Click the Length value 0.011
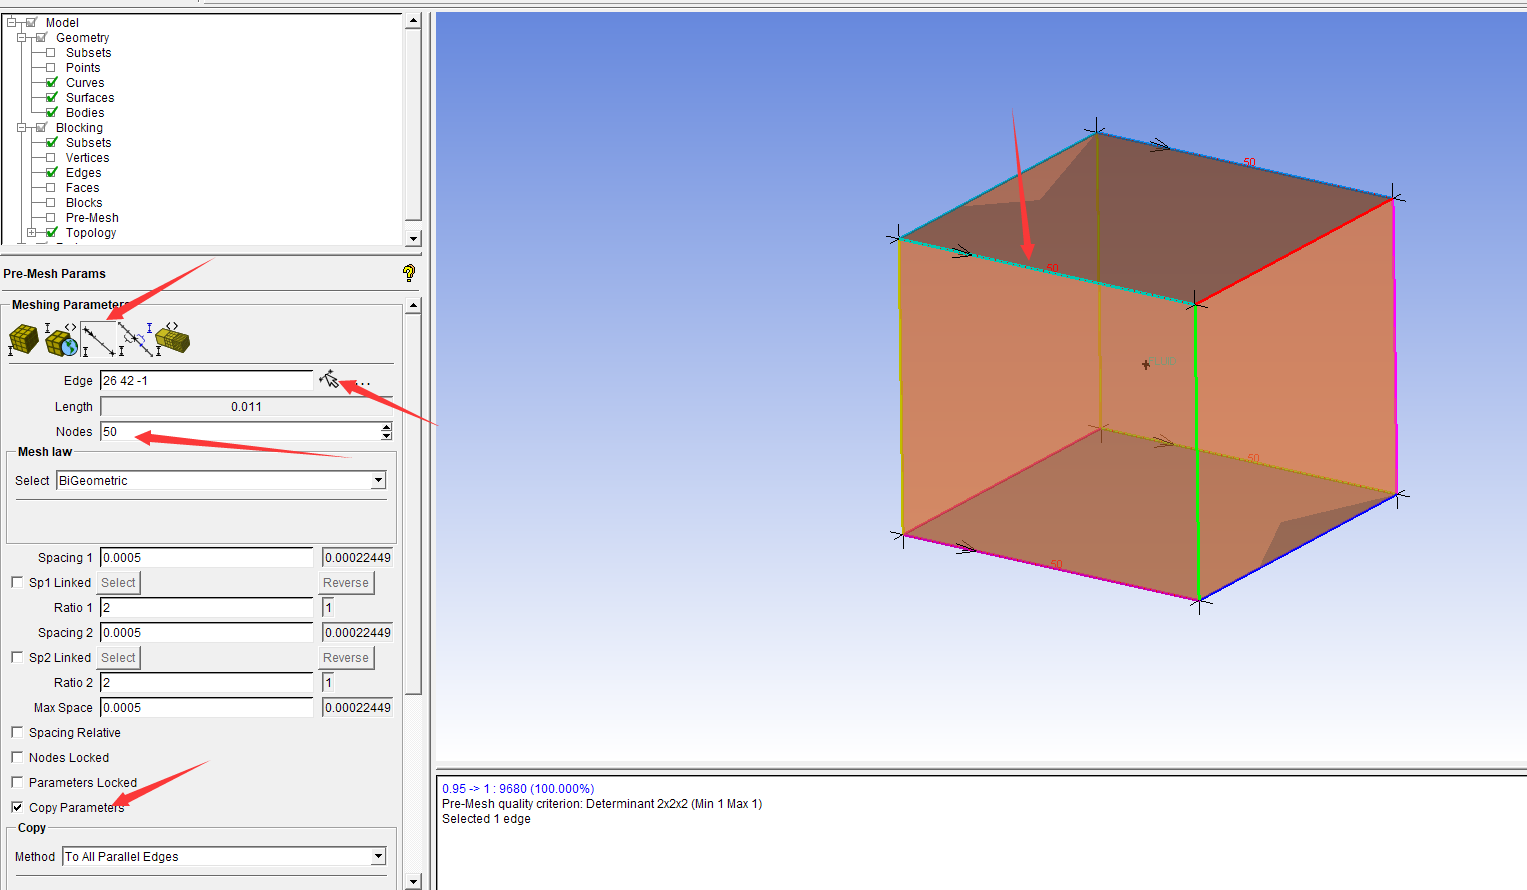This screenshot has height=890, width=1527. click(x=246, y=407)
